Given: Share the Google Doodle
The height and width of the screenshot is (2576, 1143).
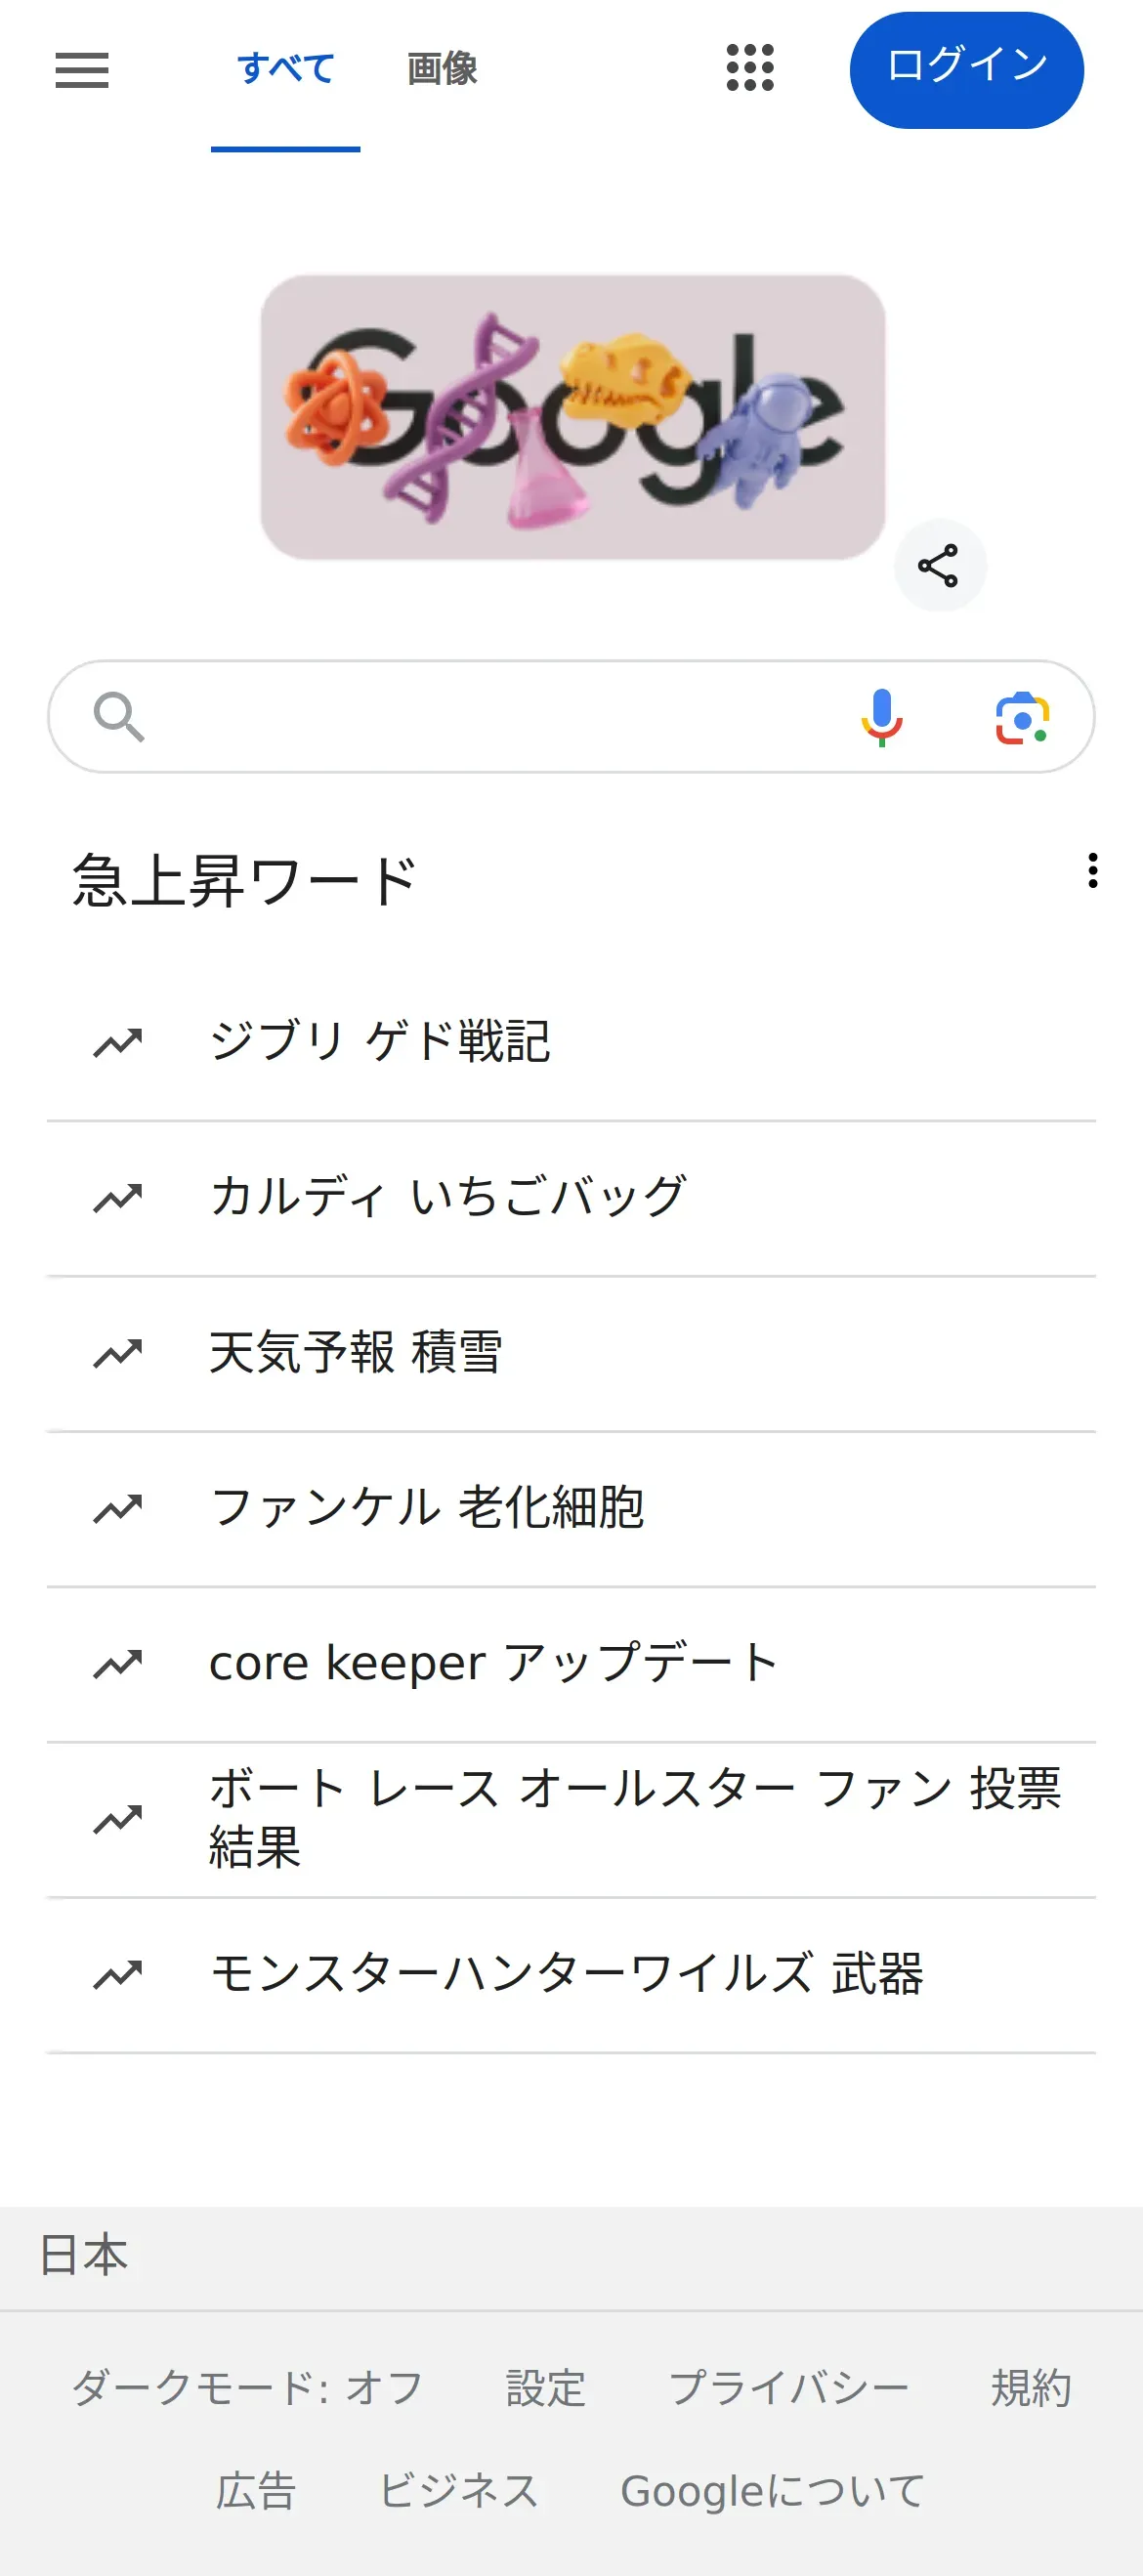Looking at the screenshot, I should point(939,566).
